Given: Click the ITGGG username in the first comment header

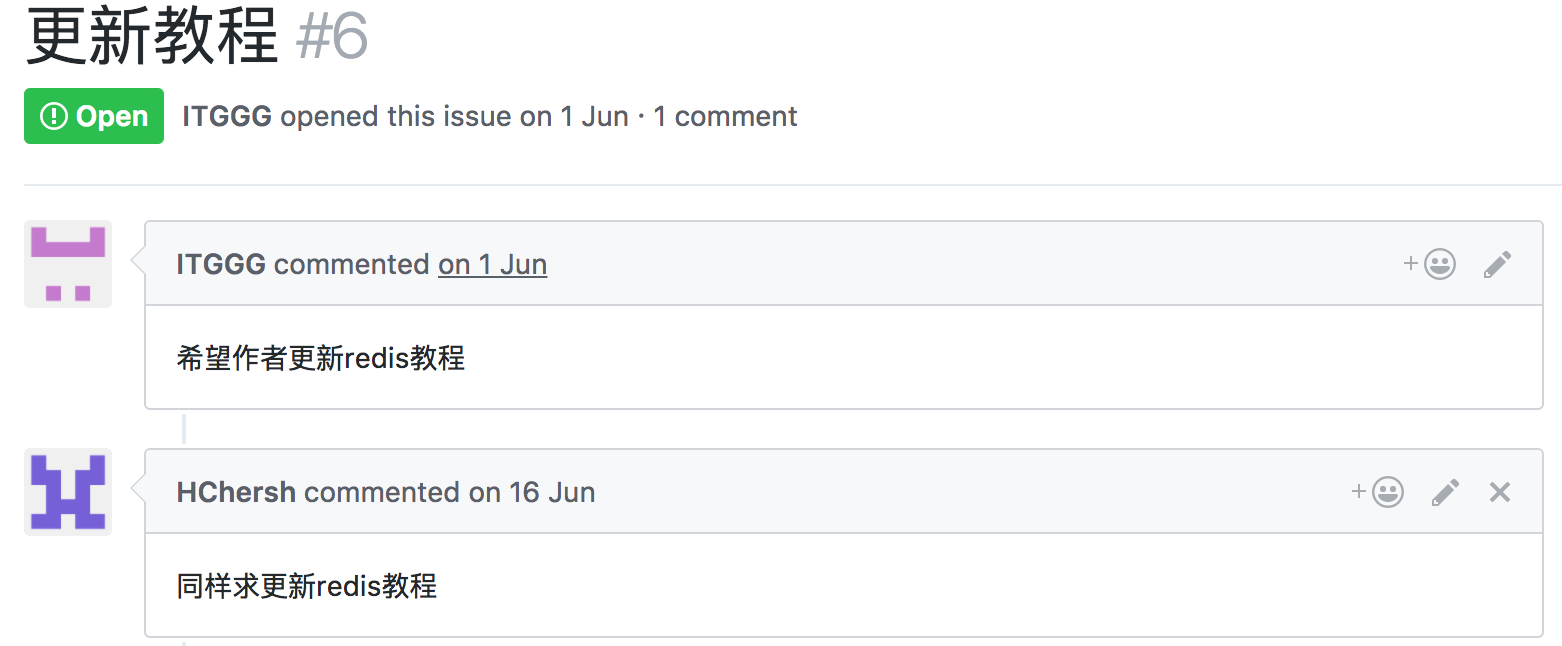Looking at the screenshot, I should (x=221, y=264).
